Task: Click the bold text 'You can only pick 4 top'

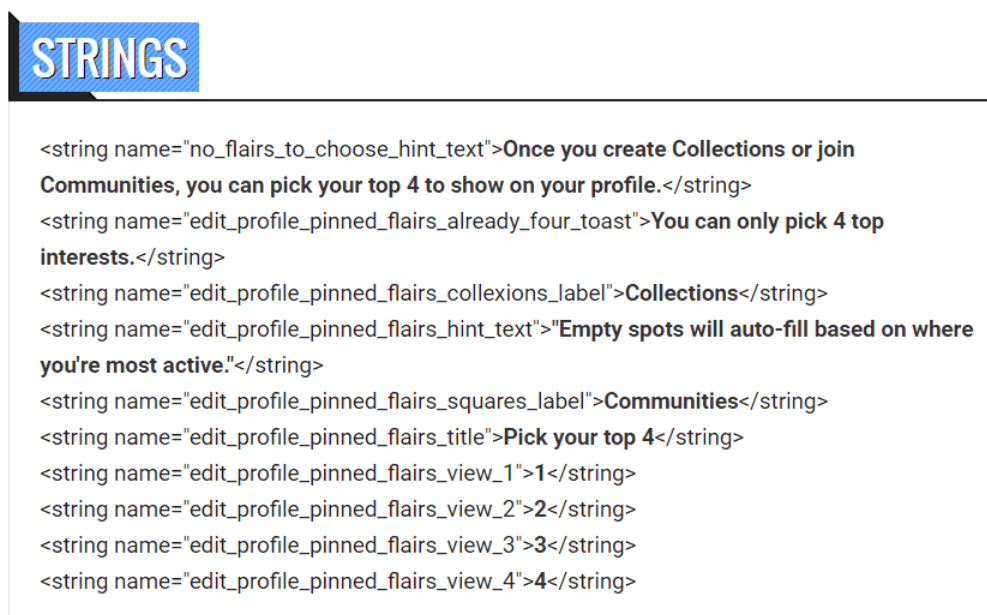Action: 767,222
